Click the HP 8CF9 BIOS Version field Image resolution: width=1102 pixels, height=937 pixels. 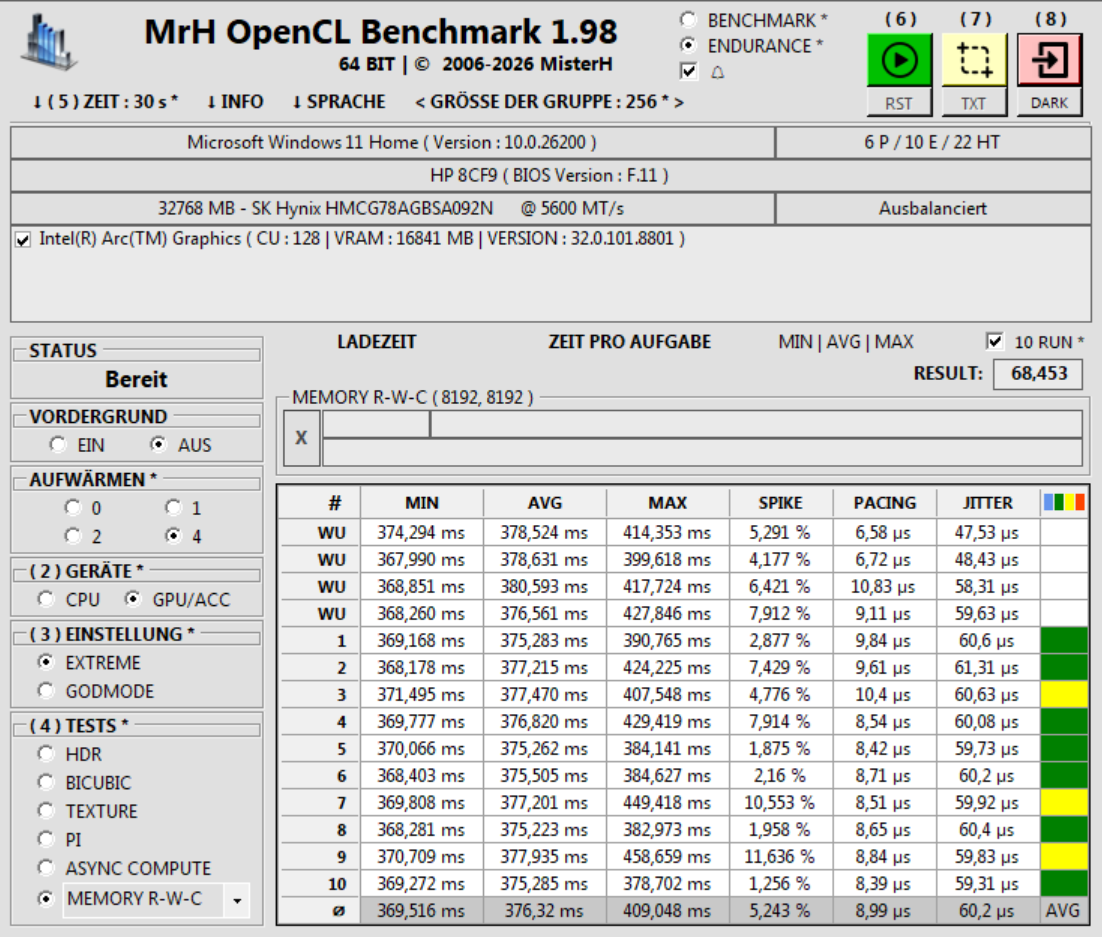[x=550, y=175]
